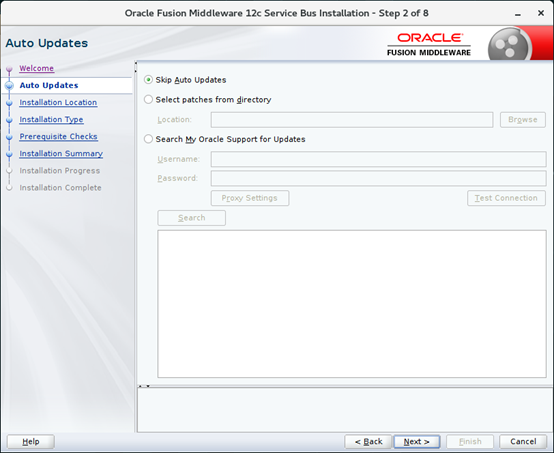Open the Installation Type step

coord(51,119)
